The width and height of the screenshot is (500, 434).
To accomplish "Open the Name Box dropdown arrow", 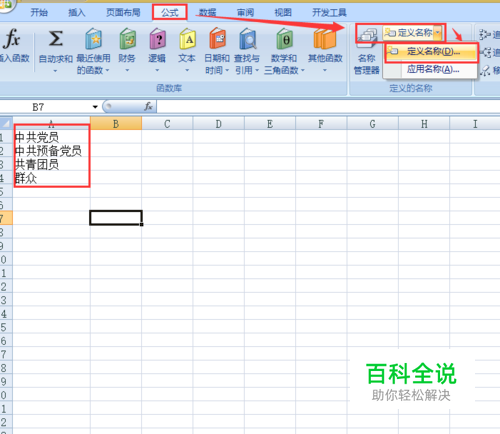I will 95,107.
